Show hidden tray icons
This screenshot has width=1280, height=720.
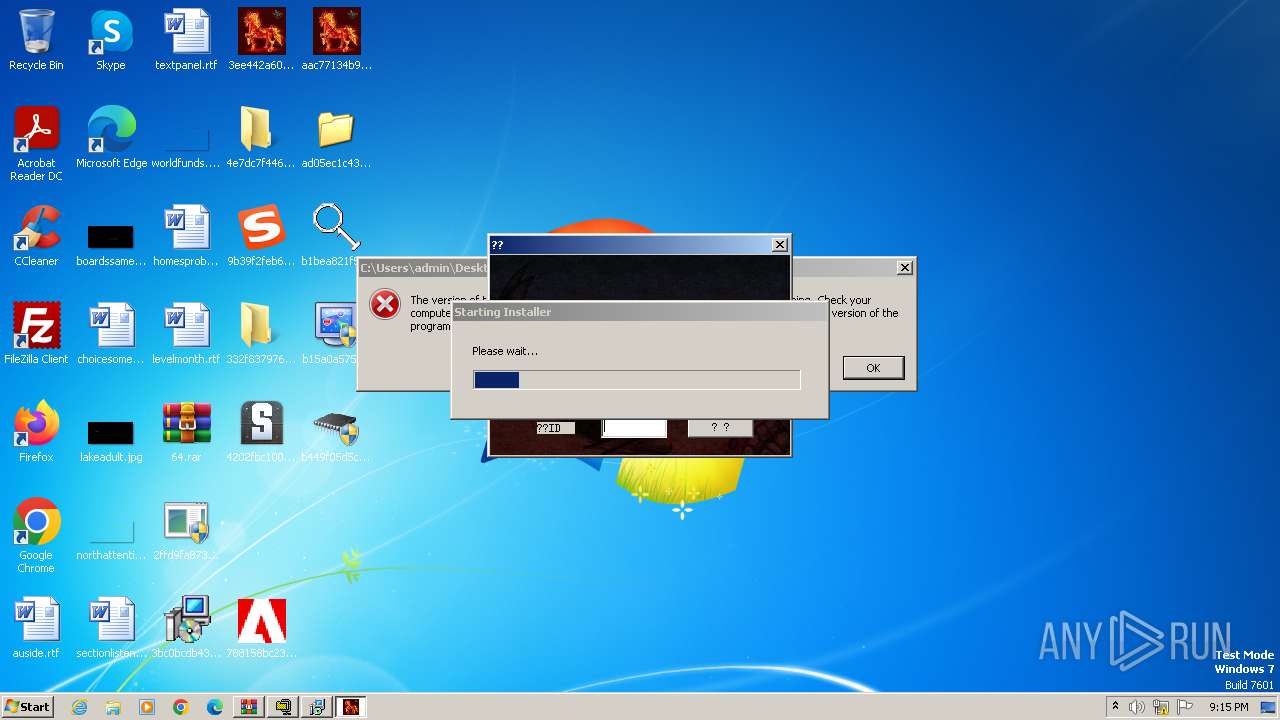pos(1115,707)
